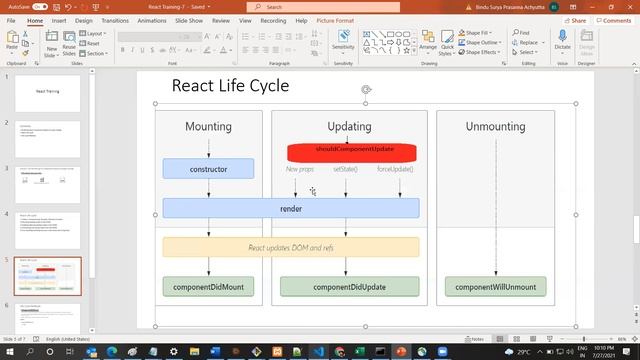The height and width of the screenshot is (360, 640).
Task: Open the Comments button
Action: click(x=614, y=20)
